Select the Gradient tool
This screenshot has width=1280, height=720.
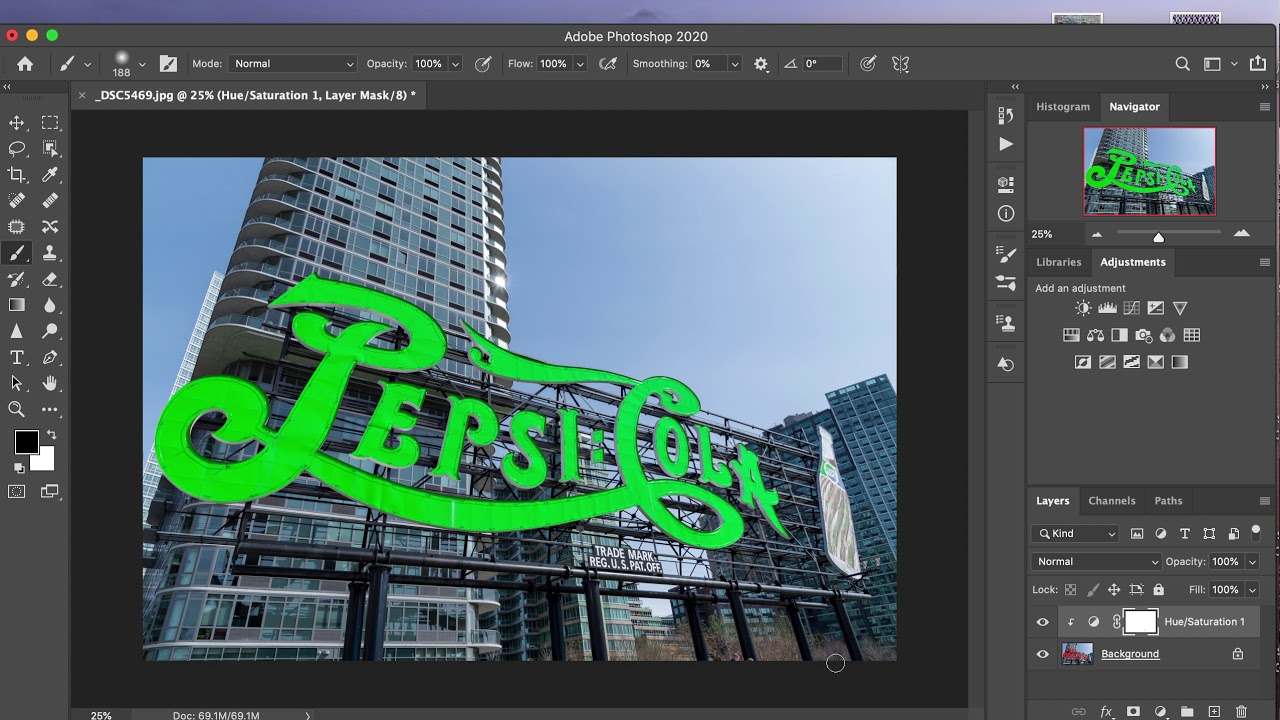pyautogui.click(x=17, y=305)
